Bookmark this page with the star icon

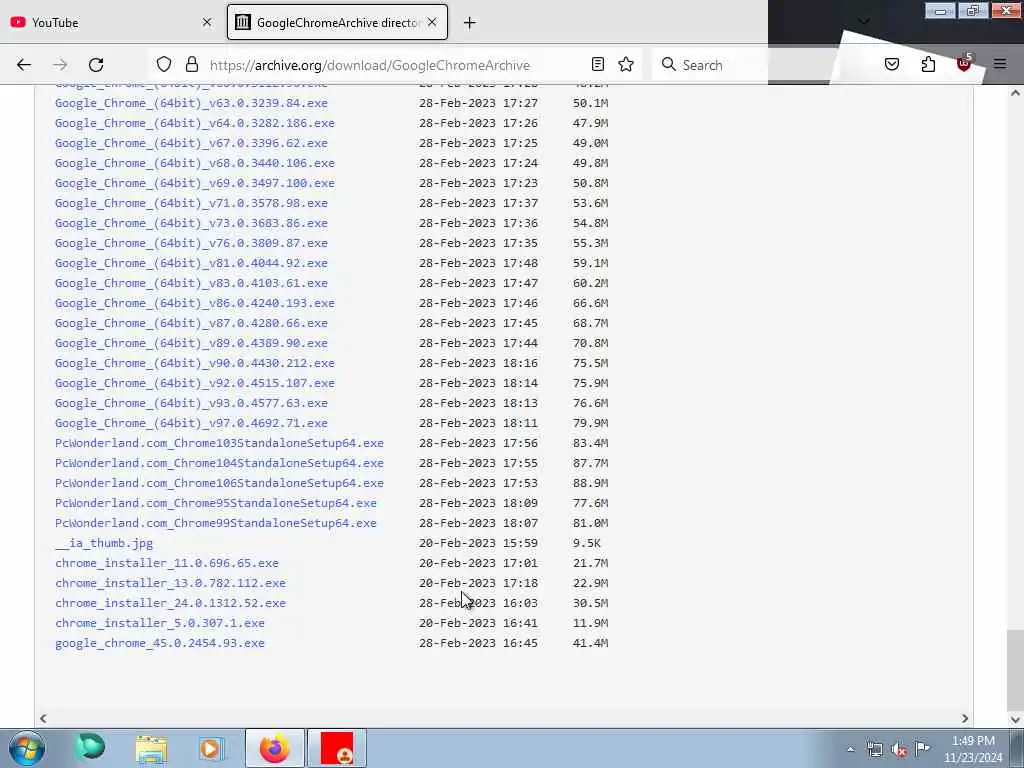click(x=626, y=64)
